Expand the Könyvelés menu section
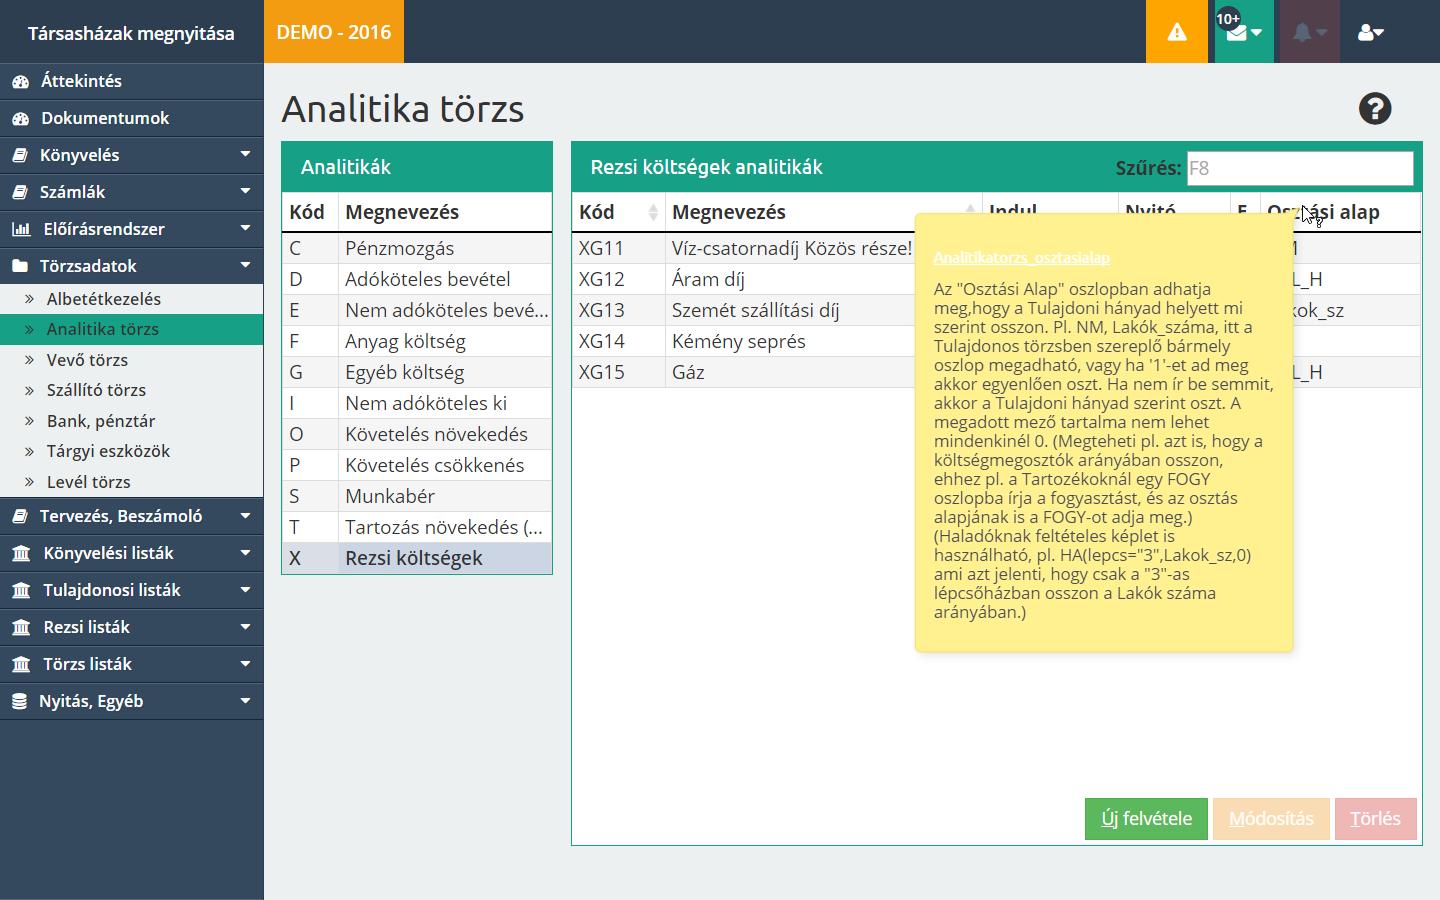Viewport: 1440px width, 900px height. pyautogui.click(x=245, y=155)
